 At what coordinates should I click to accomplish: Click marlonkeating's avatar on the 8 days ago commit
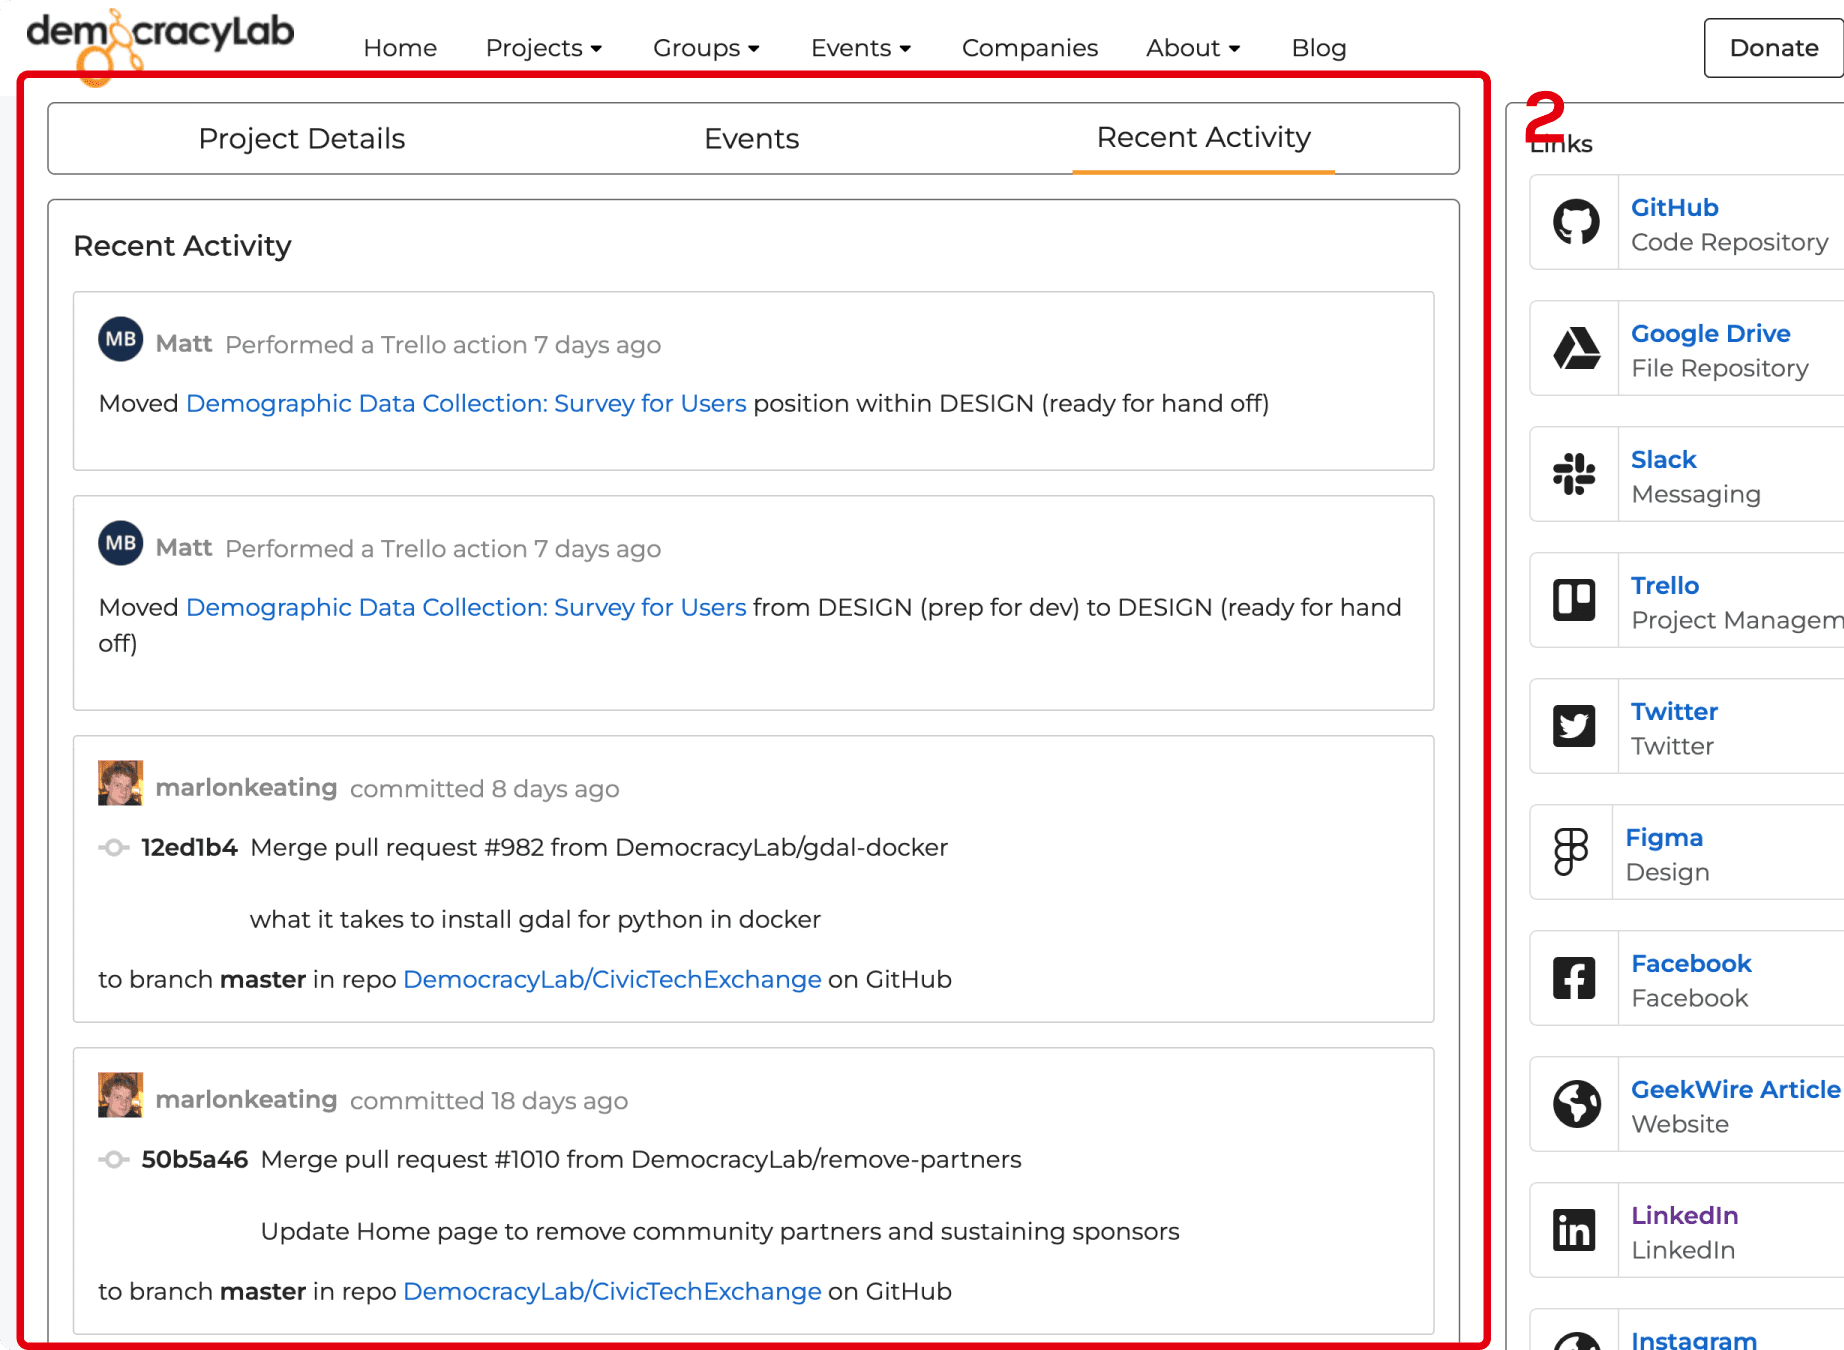point(121,783)
